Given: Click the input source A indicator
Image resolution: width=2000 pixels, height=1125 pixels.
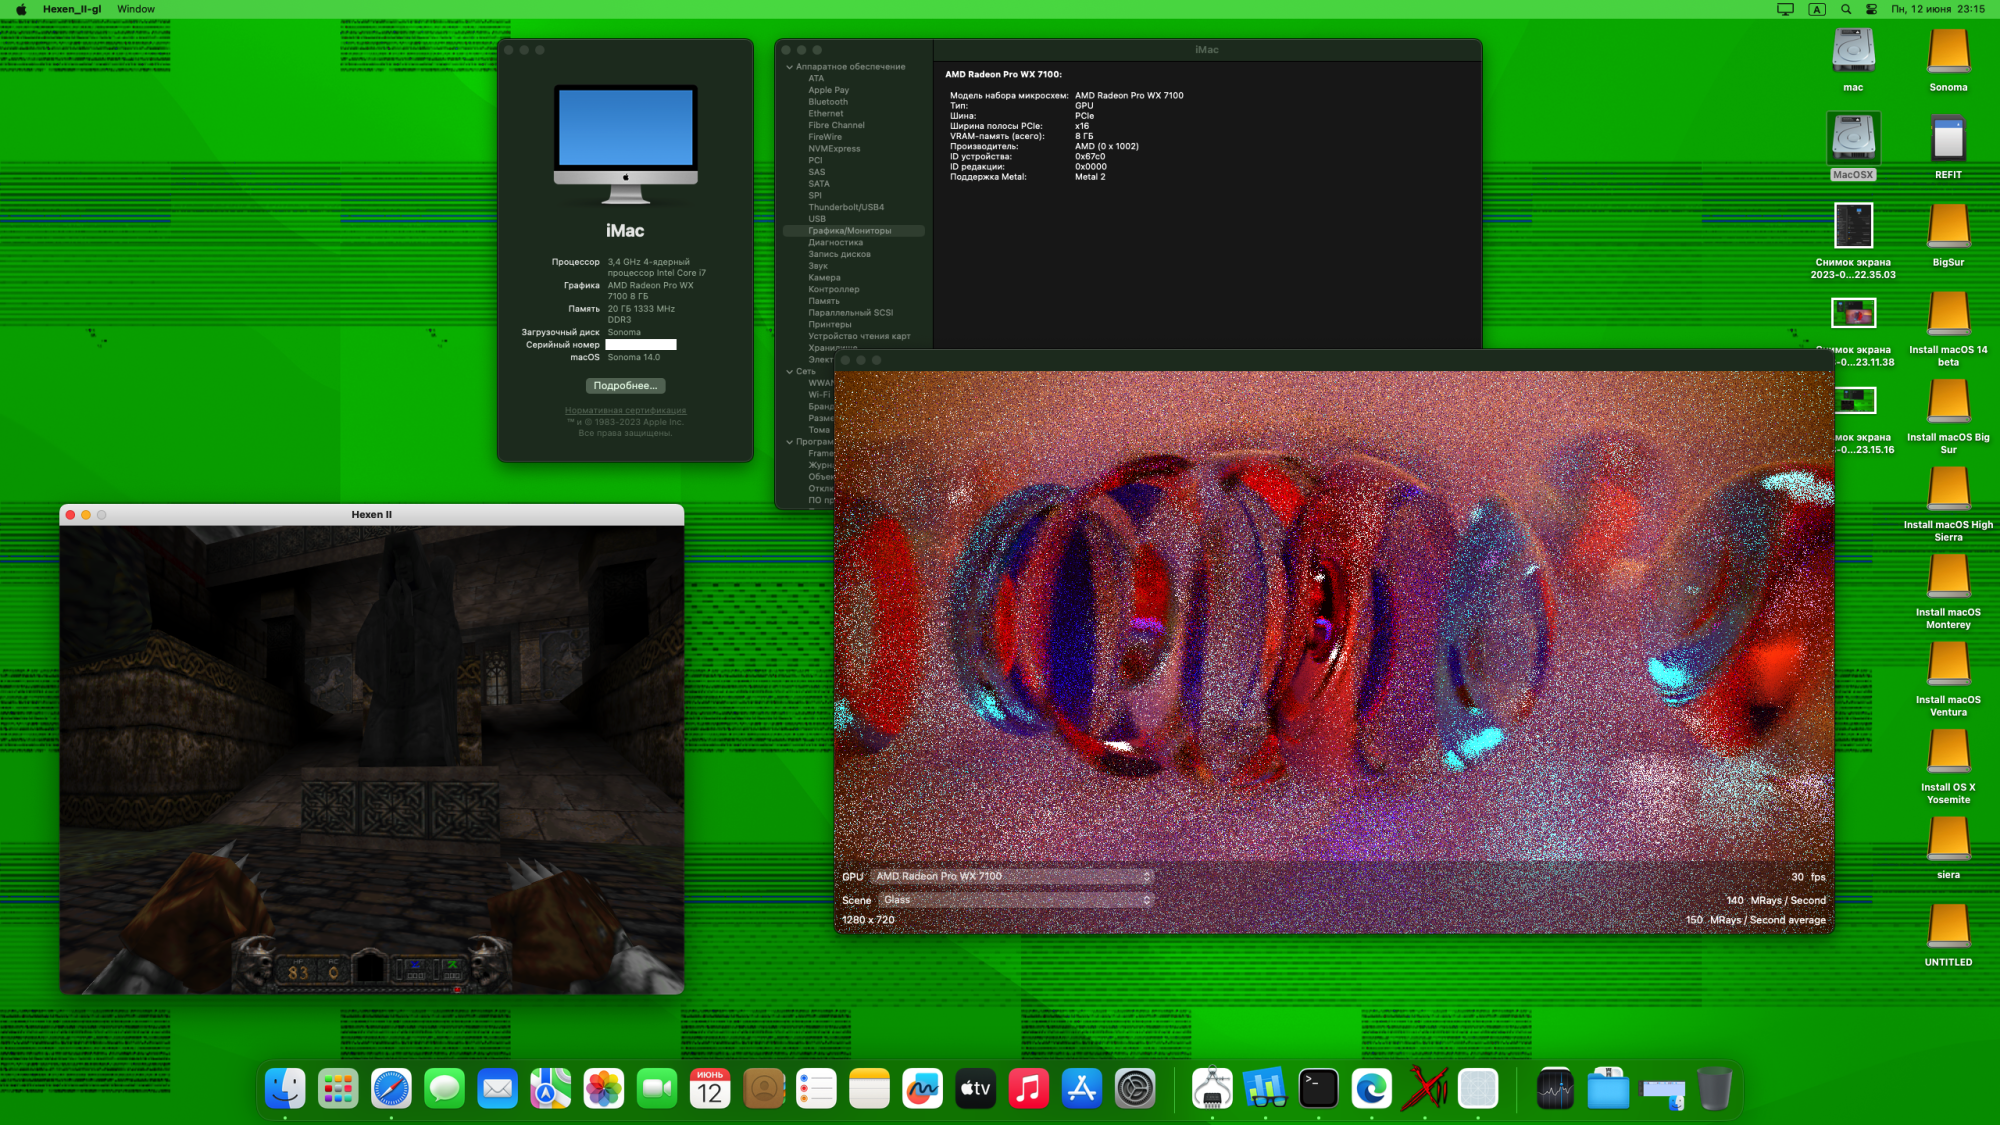Looking at the screenshot, I should pyautogui.click(x=1817, y=9).
